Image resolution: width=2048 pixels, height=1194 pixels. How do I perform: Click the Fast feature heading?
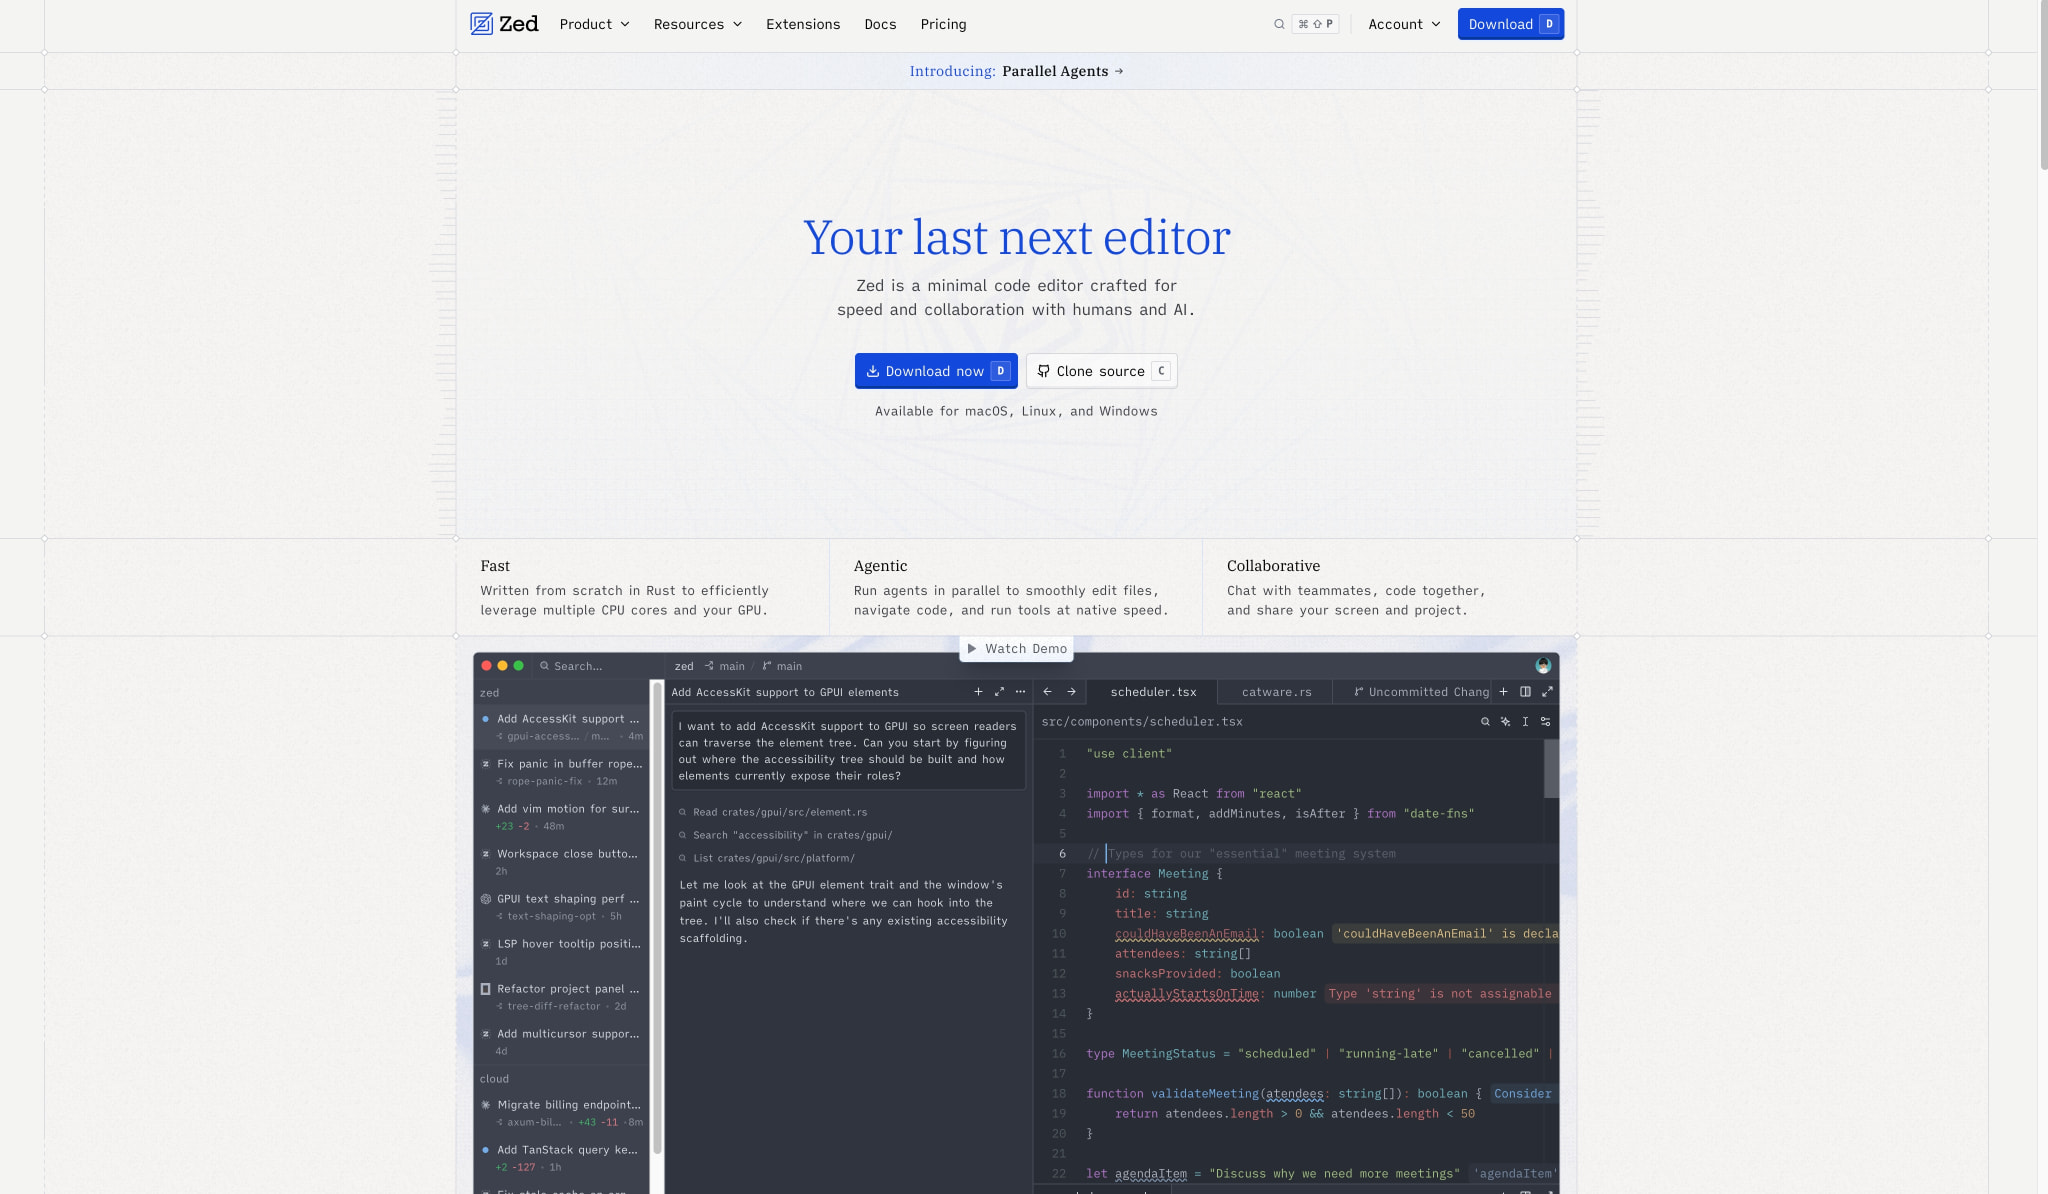pos(495,566)
